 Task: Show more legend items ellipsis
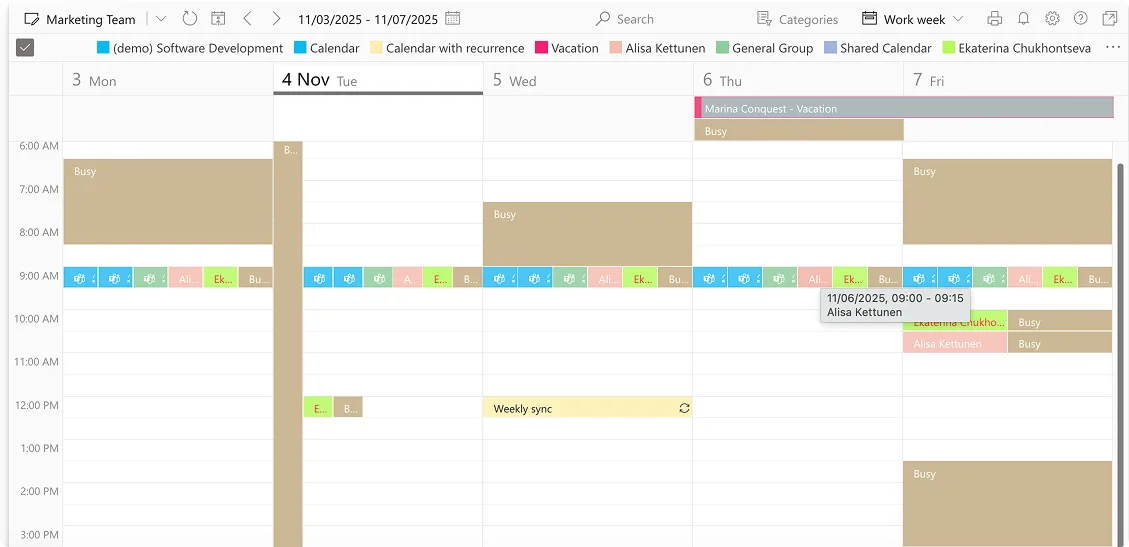1112,48
